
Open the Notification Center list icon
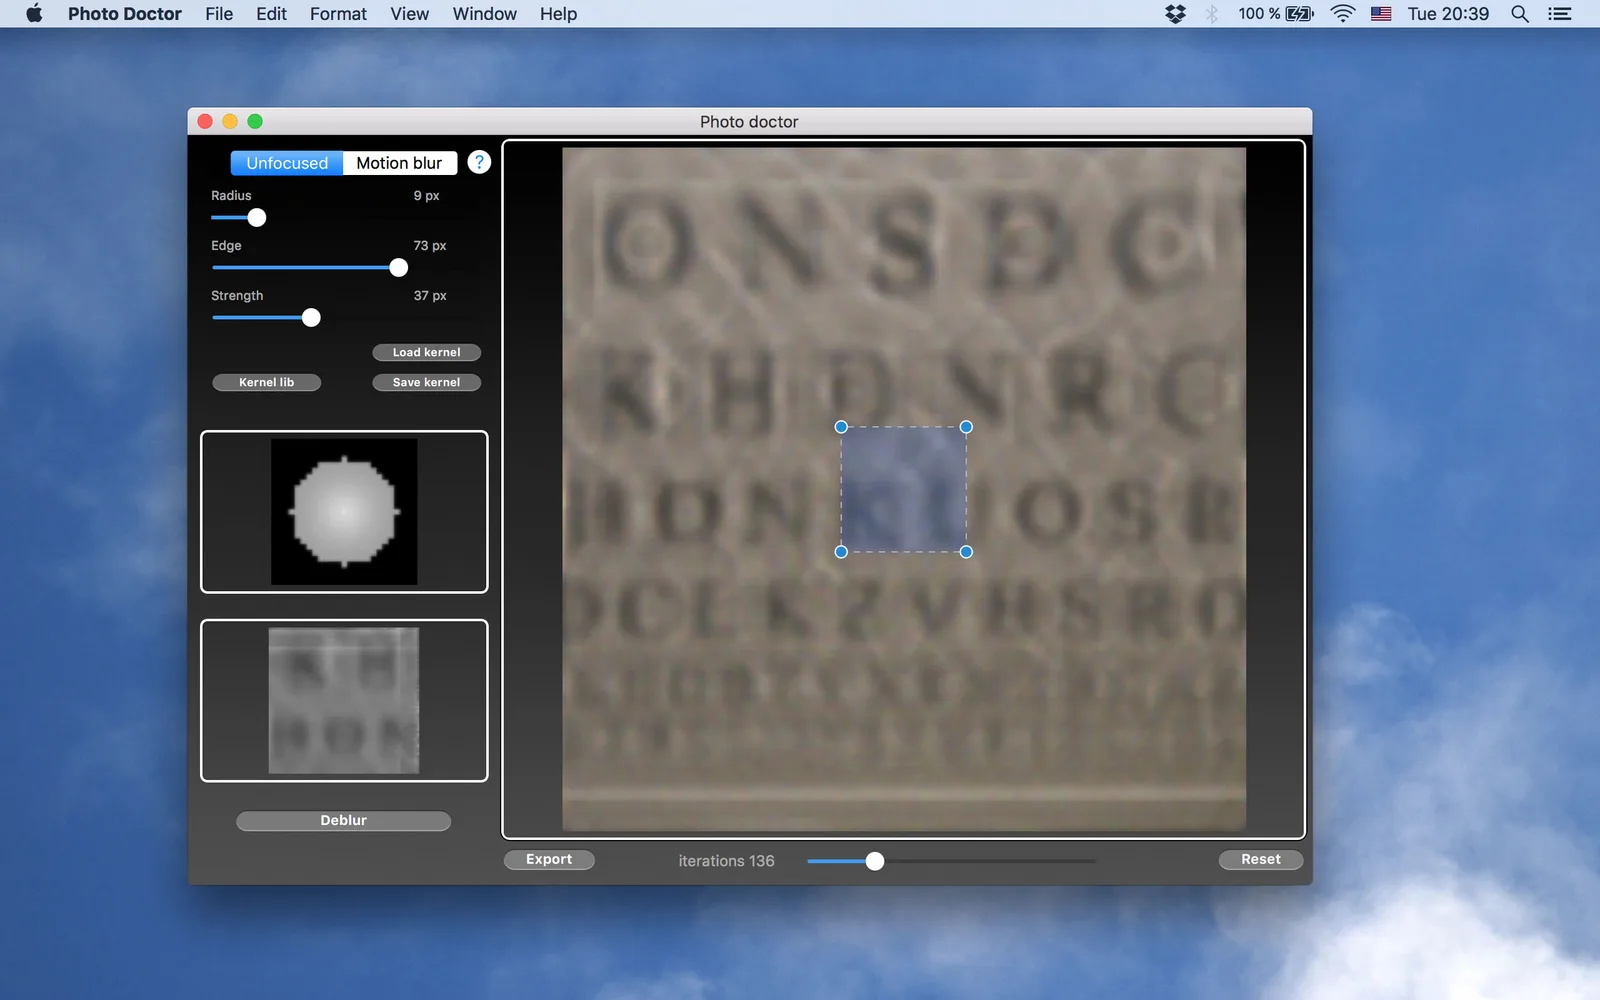(1560, 14)
